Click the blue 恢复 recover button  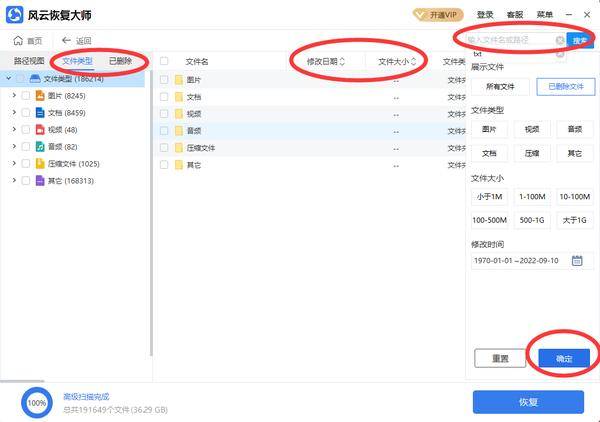527,401
